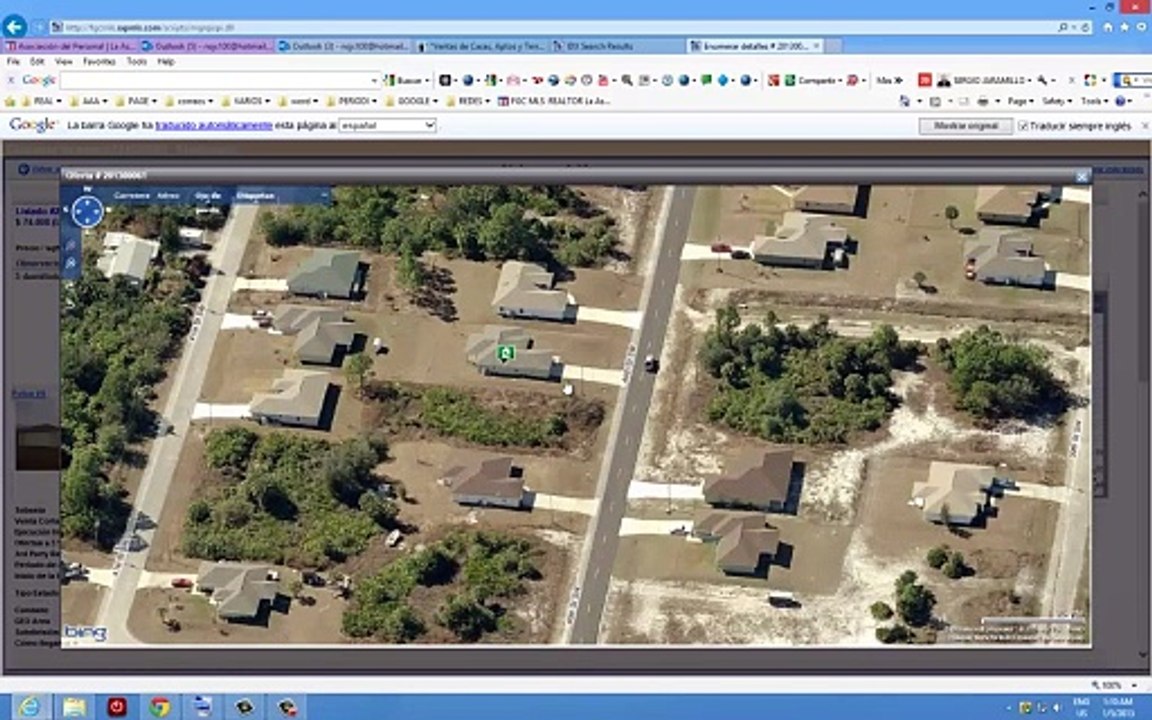Click the Bing logo on map
This screenshot has height=720, width=1152.
pyautogui.click(x=85, y=632)
